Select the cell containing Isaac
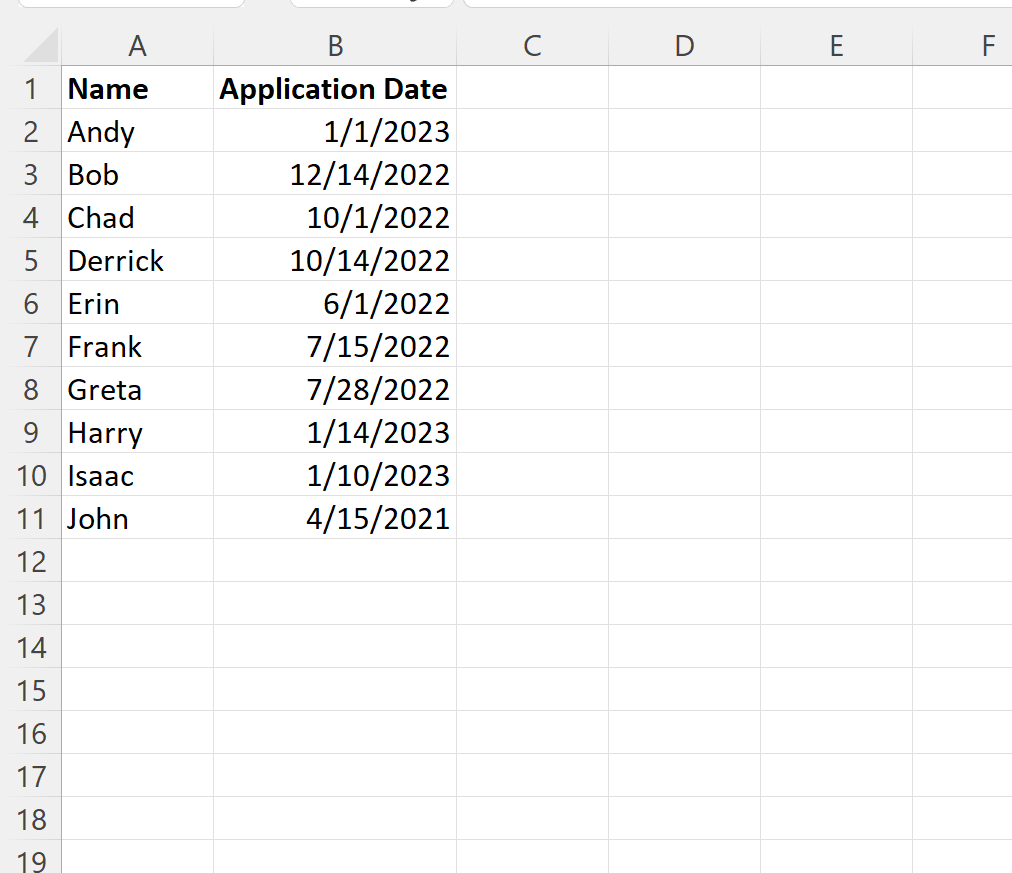1012x873 pixels. [137, 475]
